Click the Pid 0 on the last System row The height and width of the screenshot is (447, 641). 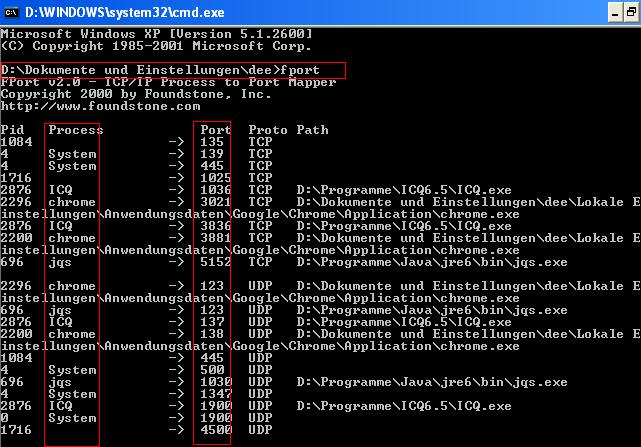click(x=4, y=418)
